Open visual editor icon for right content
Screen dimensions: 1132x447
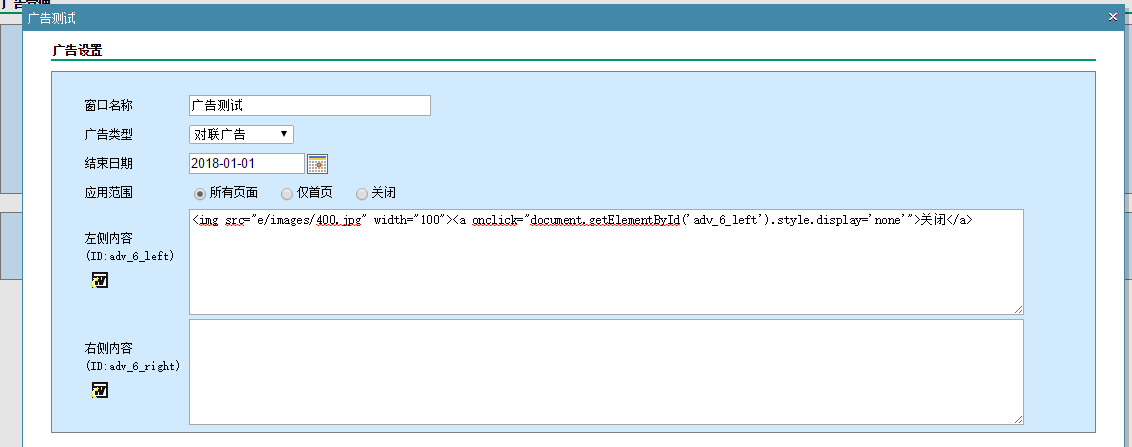click(100, 389)
